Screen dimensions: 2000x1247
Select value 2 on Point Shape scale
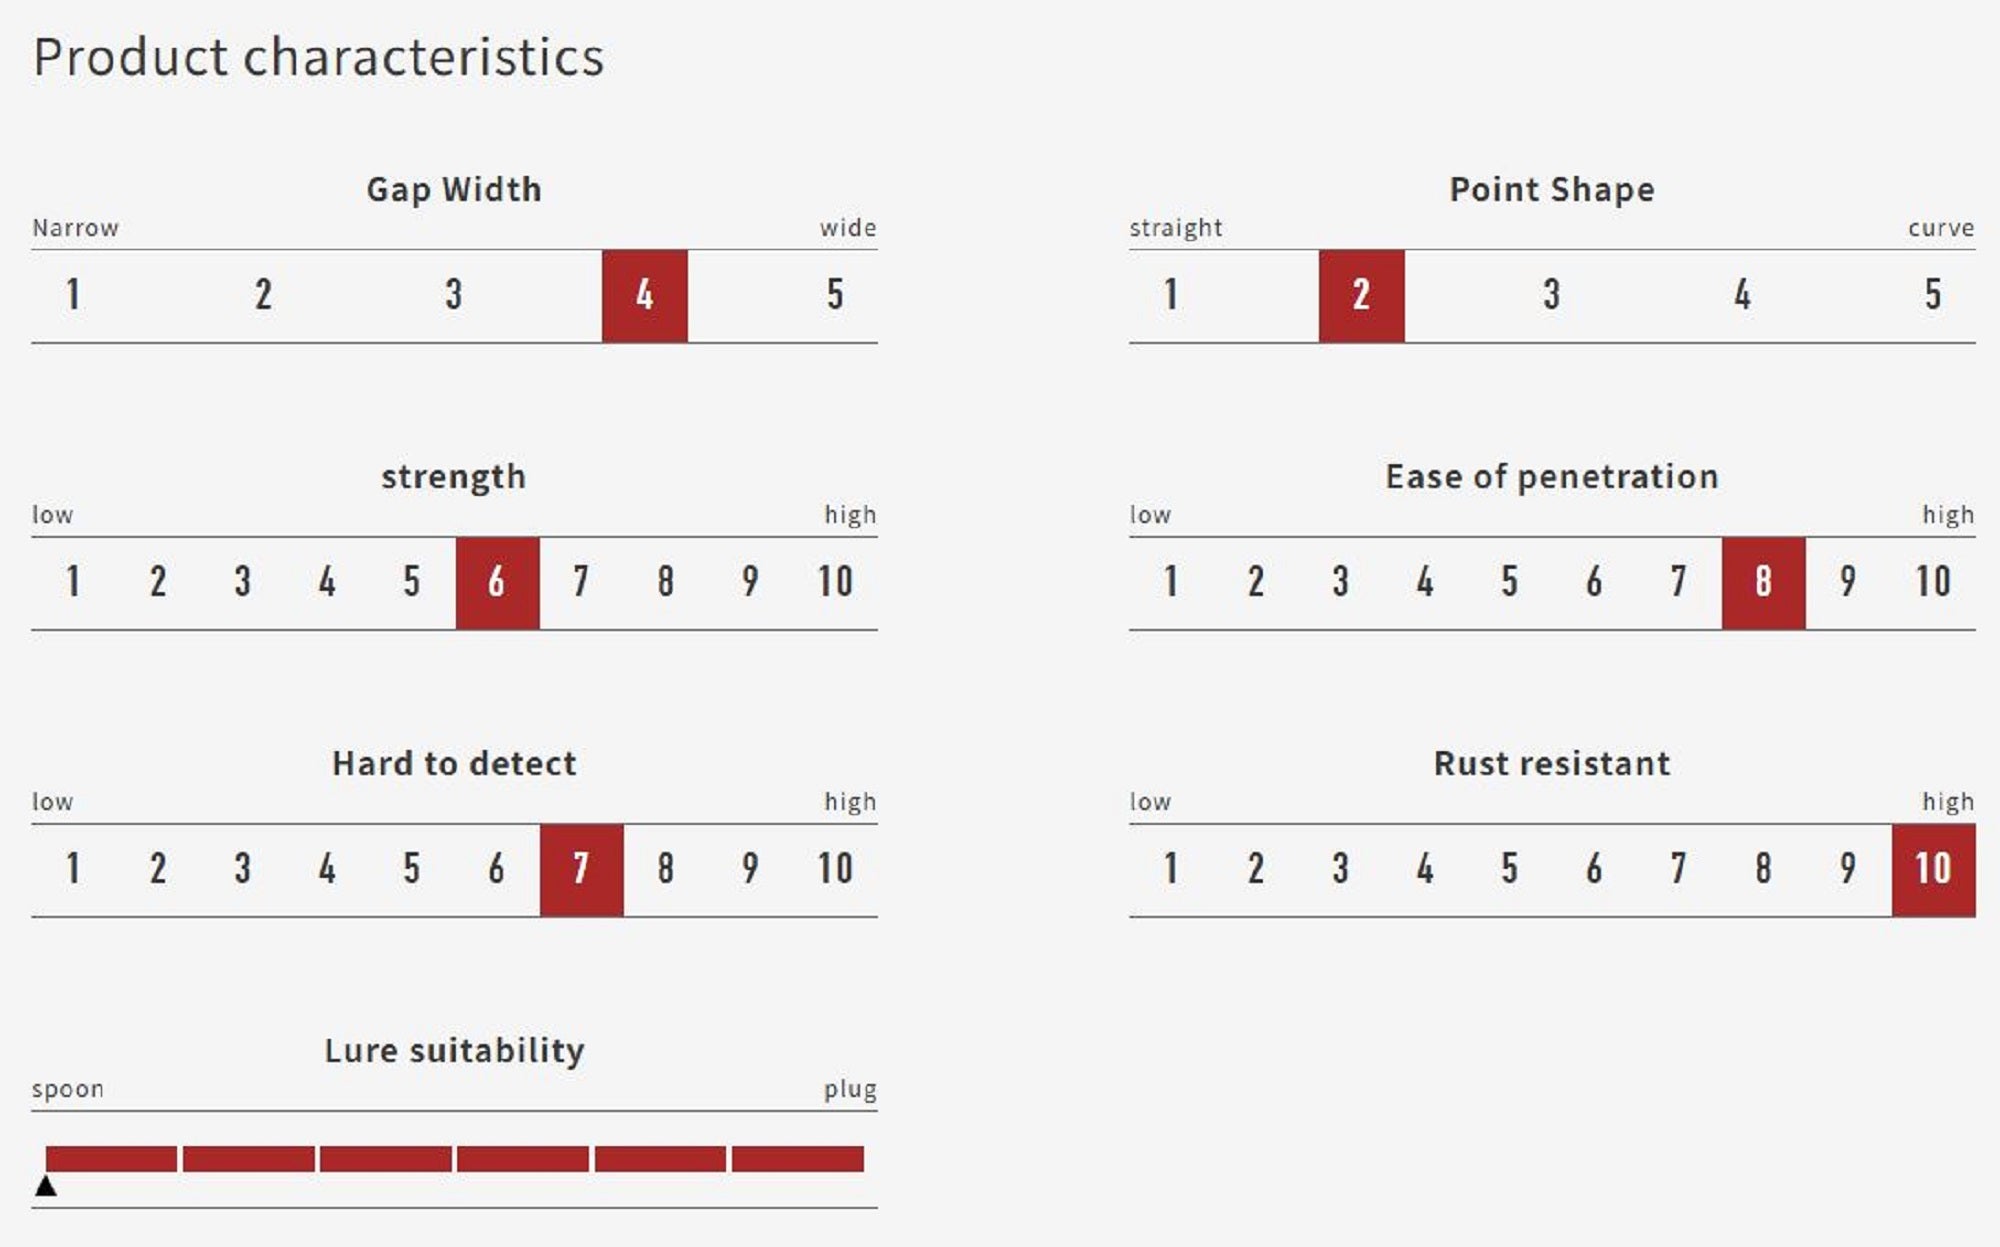click(1361, 295)
